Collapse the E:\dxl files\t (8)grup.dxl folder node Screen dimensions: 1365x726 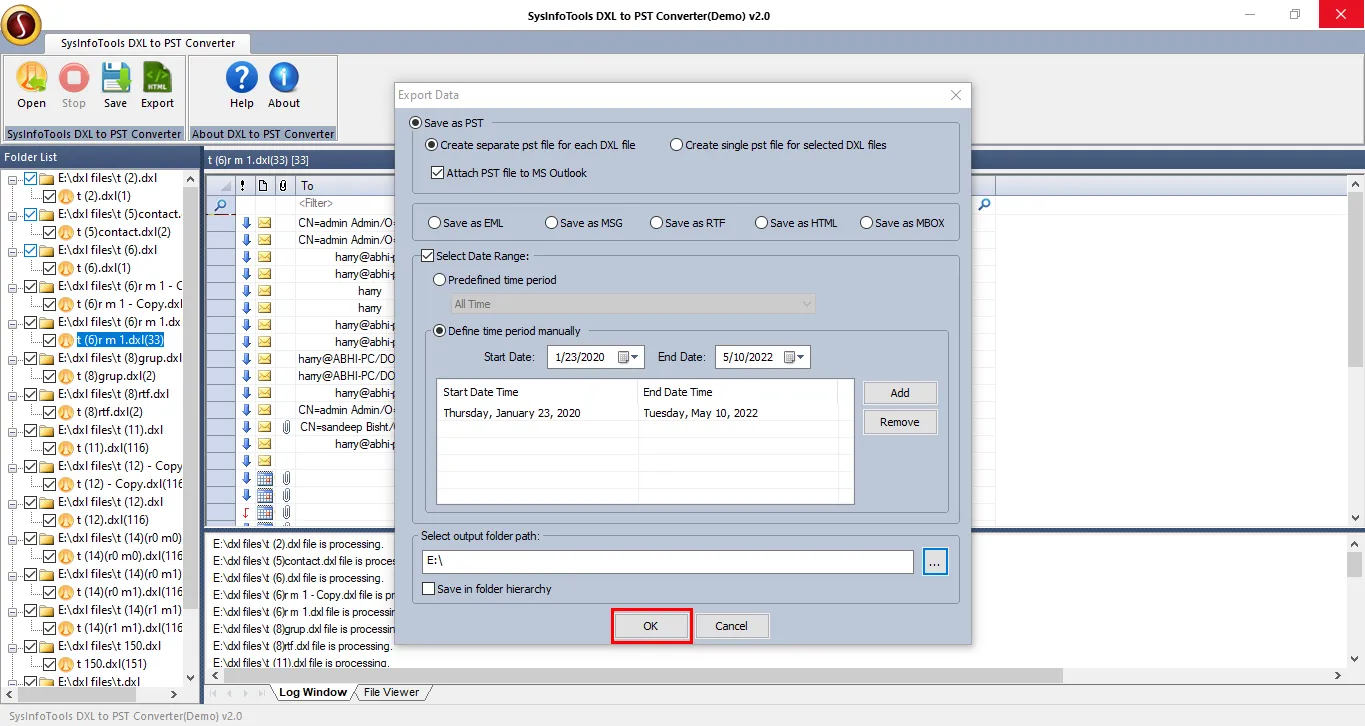[13, 358]
